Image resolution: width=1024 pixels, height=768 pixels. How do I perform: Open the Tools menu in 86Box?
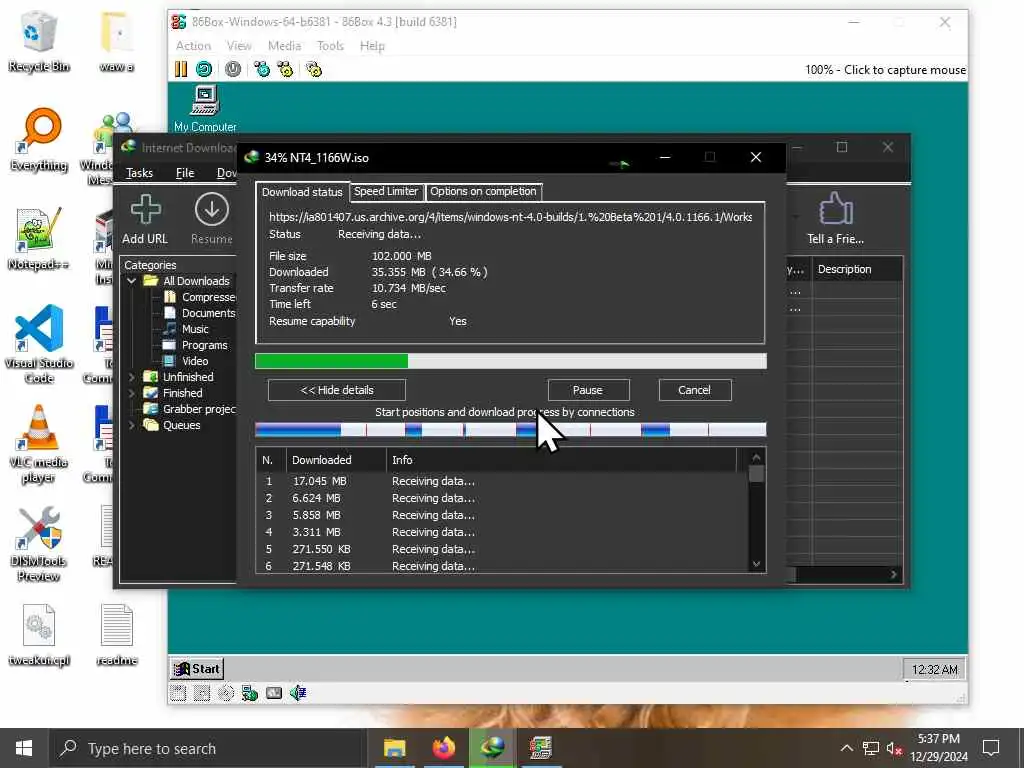(x=330, y=46)
